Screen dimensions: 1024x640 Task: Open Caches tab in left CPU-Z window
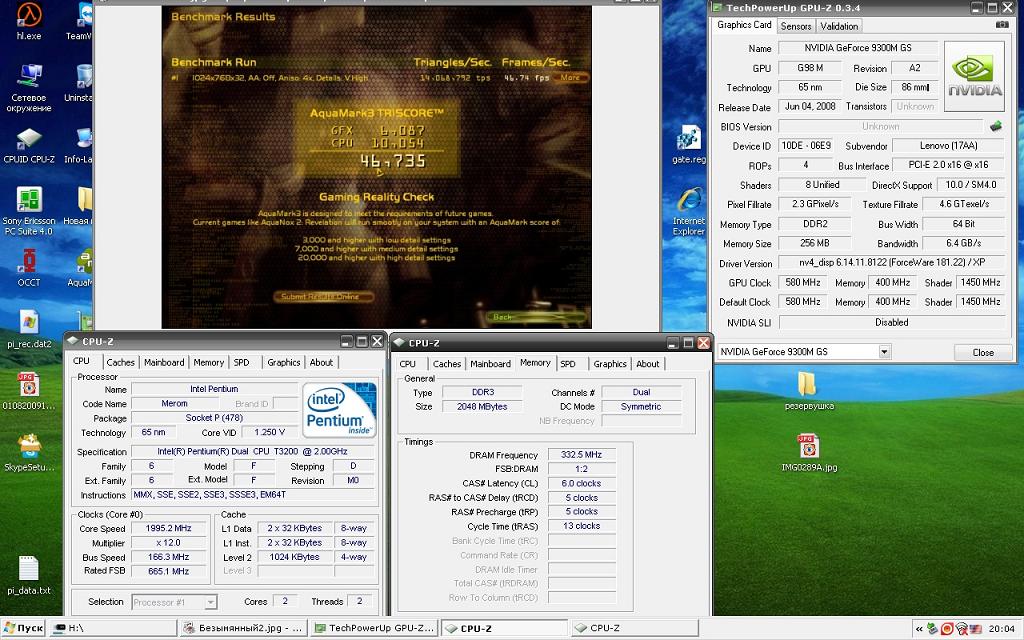tap(120, 362)
